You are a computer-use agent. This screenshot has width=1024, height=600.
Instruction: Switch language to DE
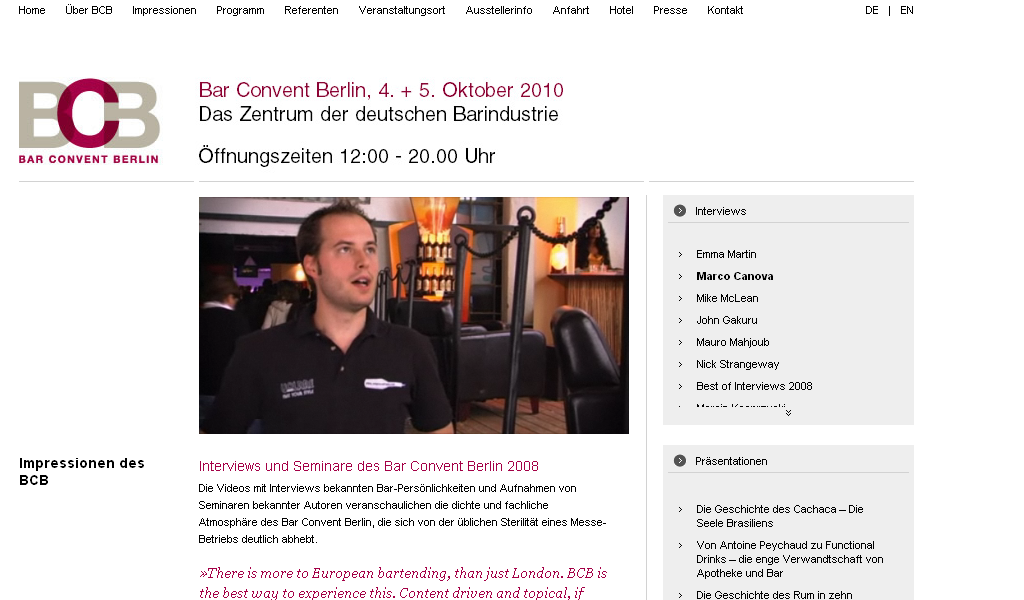tap(871, 10)
